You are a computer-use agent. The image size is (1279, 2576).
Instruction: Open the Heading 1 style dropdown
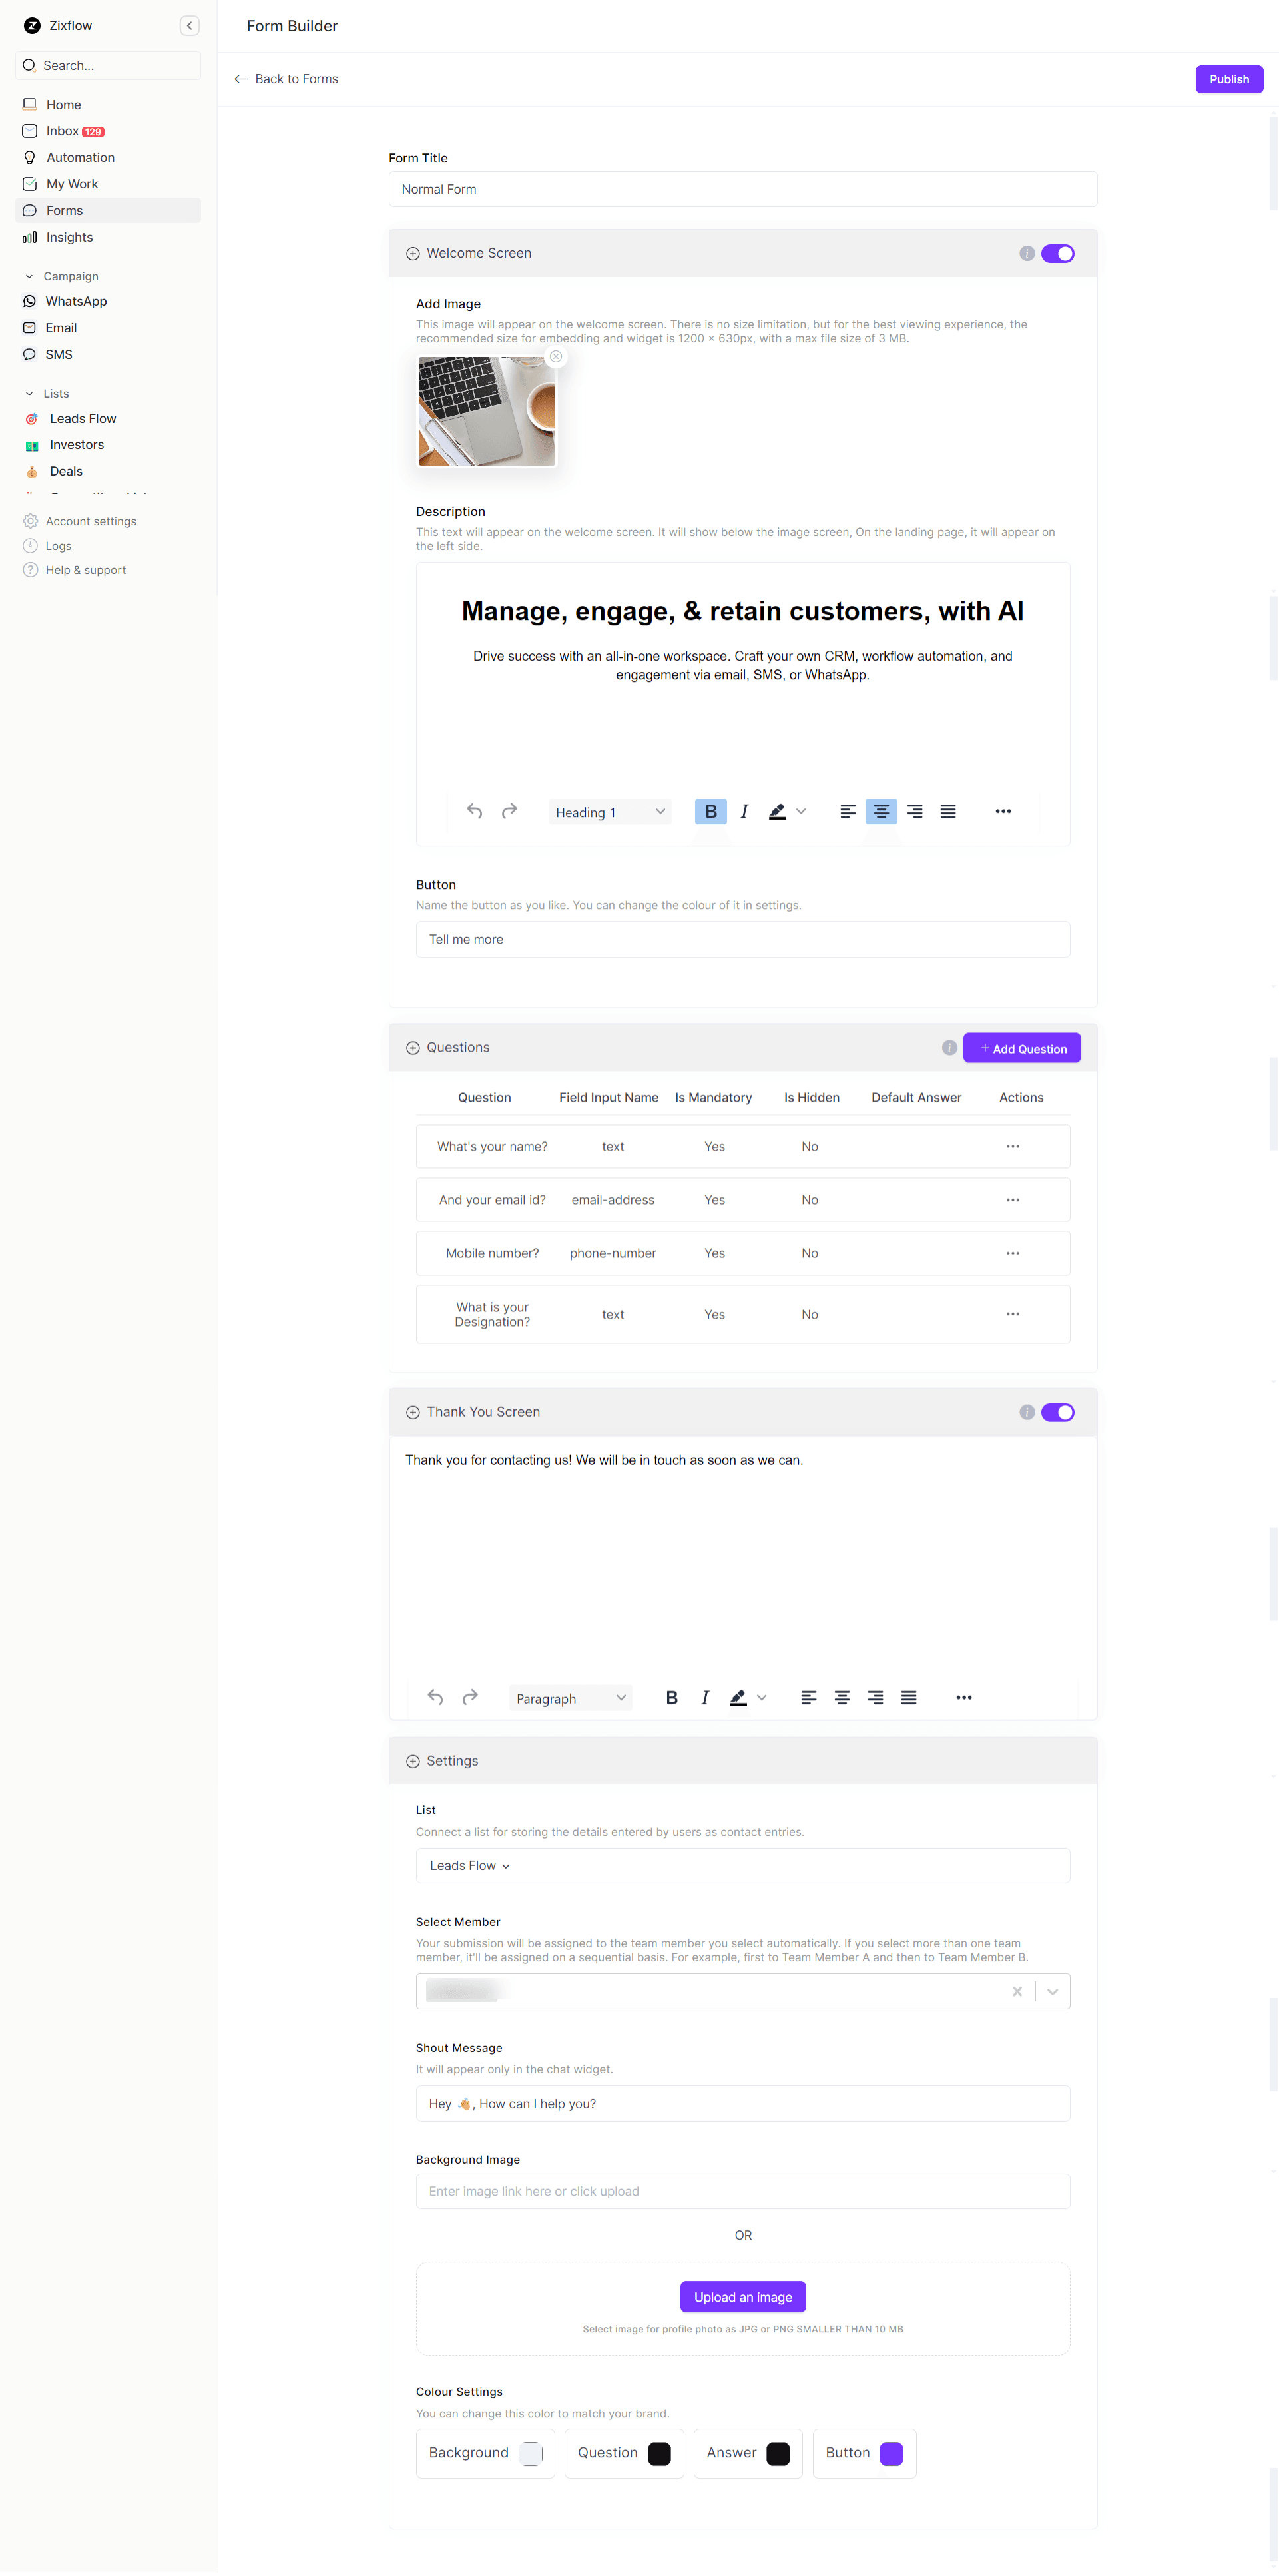(609, 812)
